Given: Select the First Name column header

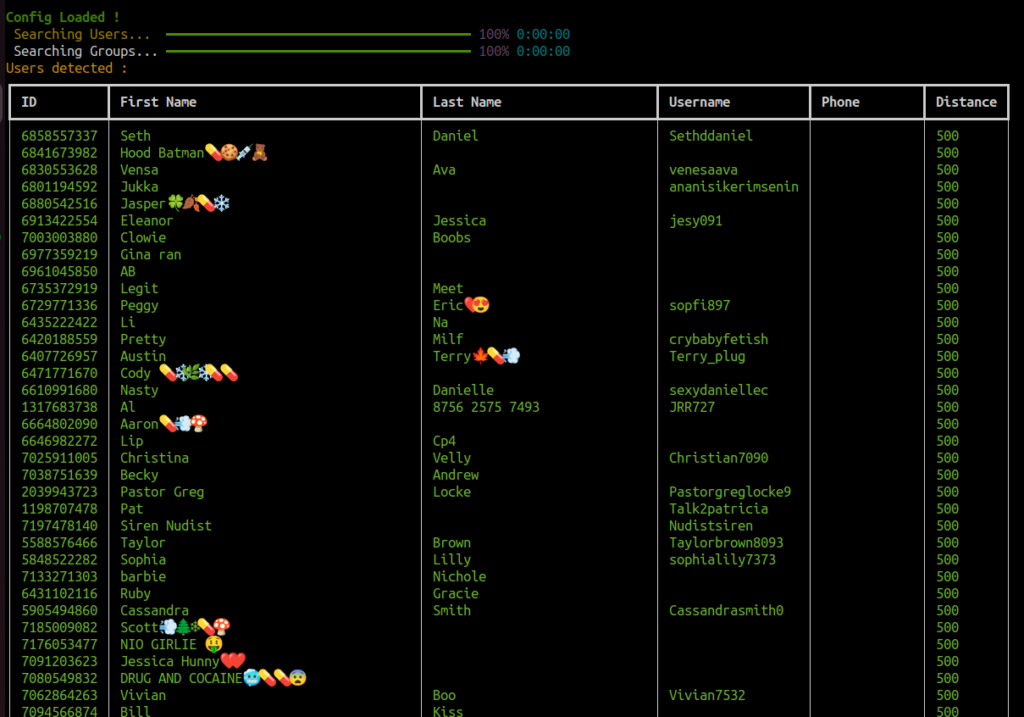Looking at the screenshot, I should coord(158,102).
